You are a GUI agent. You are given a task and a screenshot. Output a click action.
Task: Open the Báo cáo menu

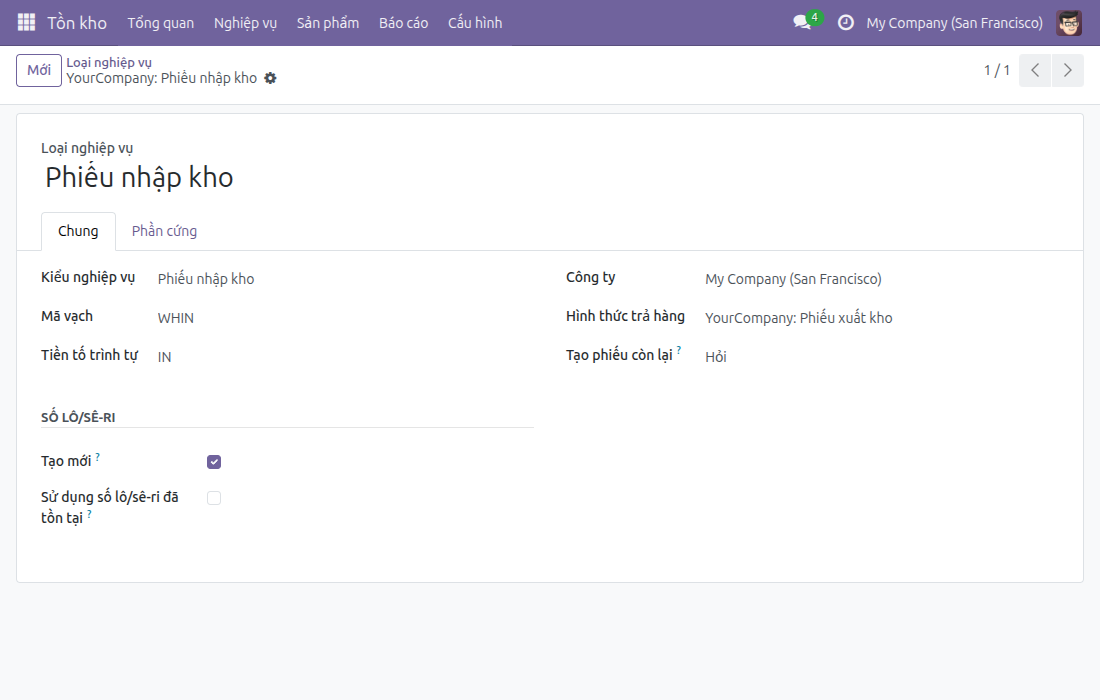(x=403, y=22)
